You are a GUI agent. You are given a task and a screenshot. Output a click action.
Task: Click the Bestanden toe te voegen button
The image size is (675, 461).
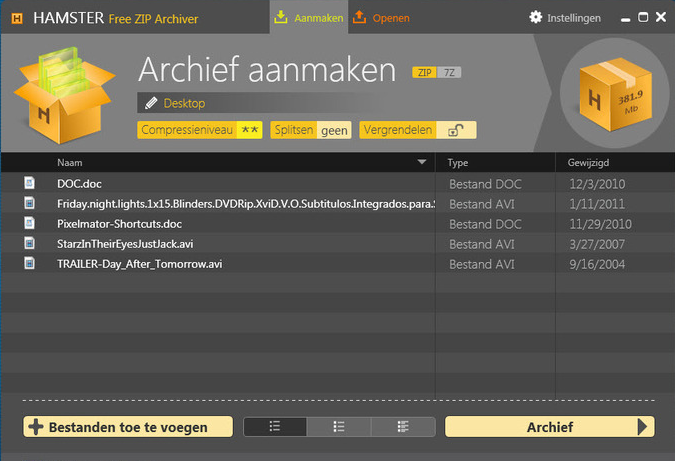[x=127, y=427]
